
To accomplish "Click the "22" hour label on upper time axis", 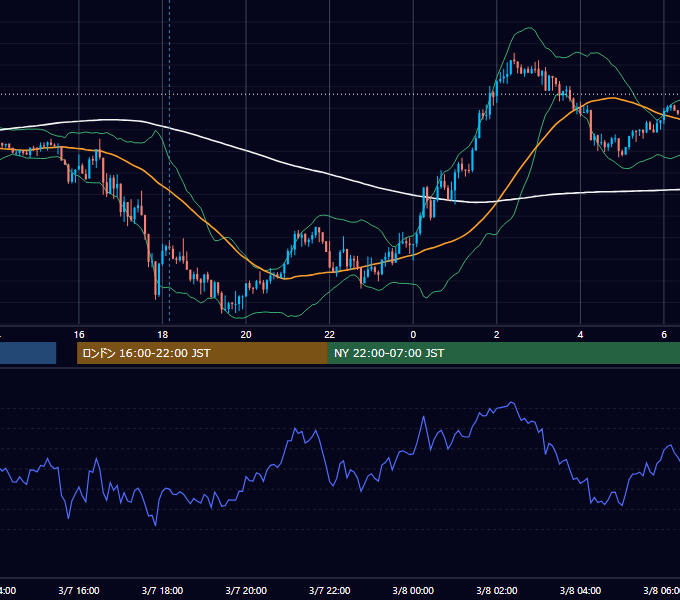I will (330, 335).
